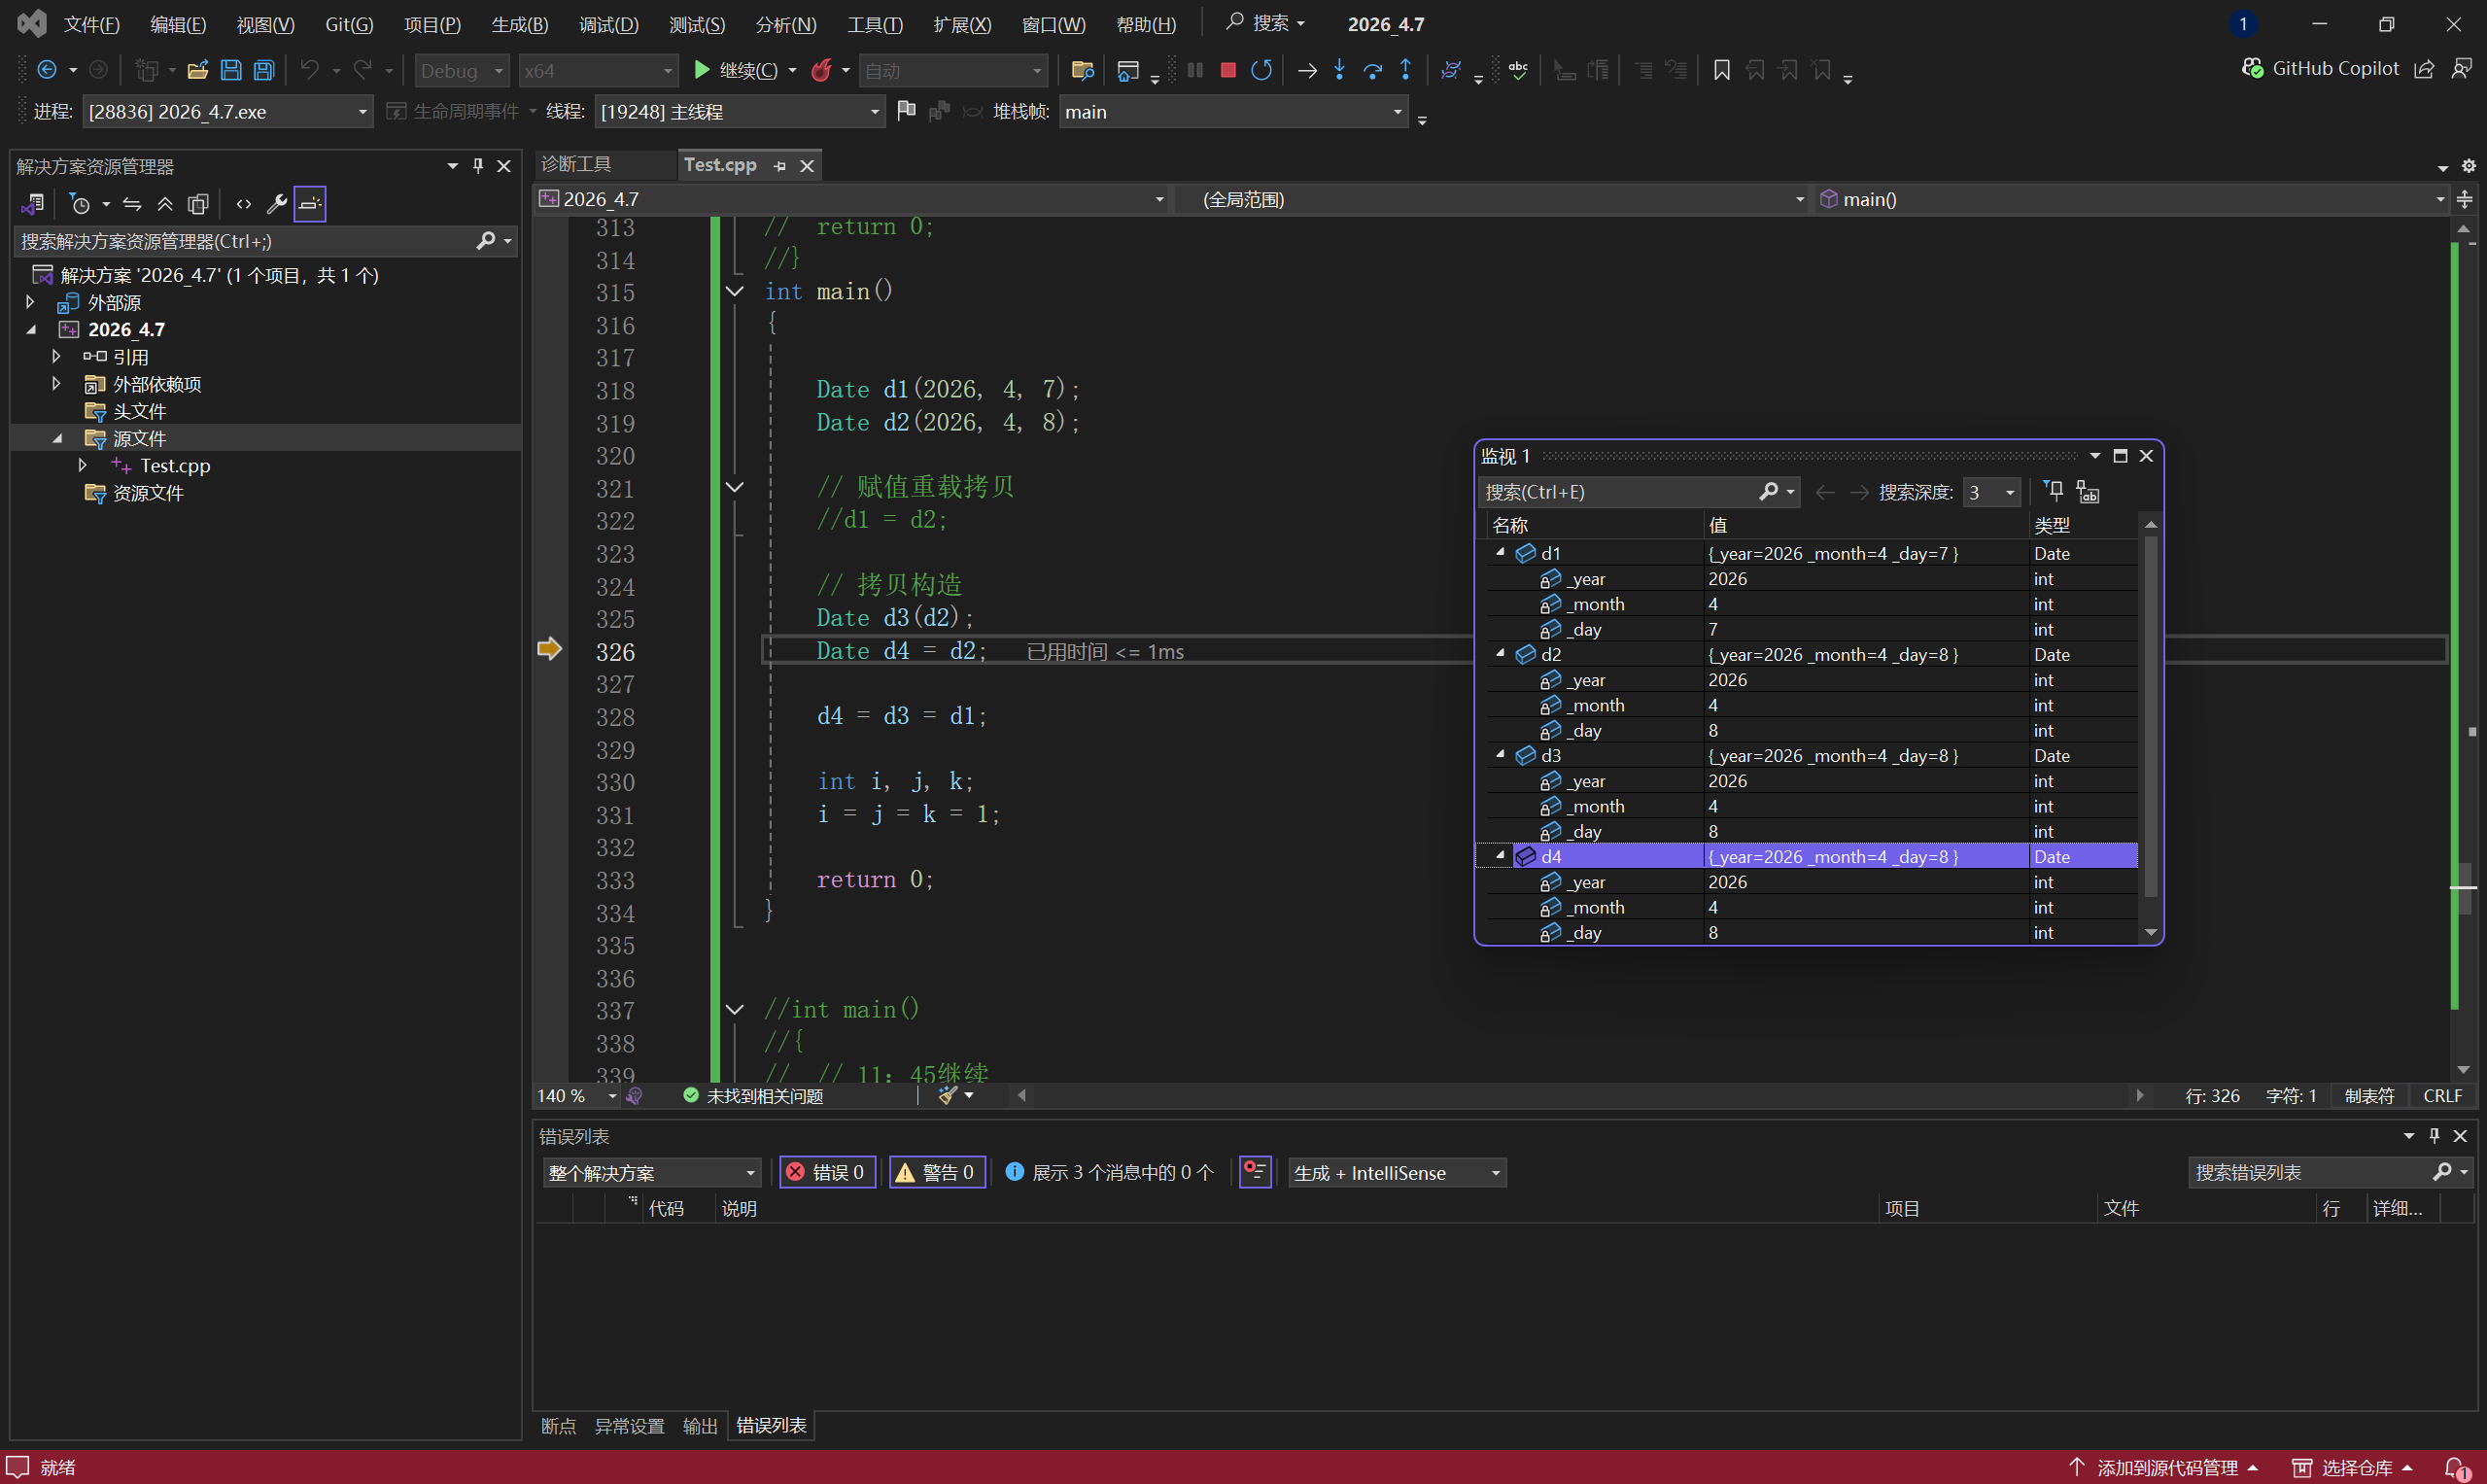
Task: Switch to the 诊断工具 tab
Action: point(576,164)
